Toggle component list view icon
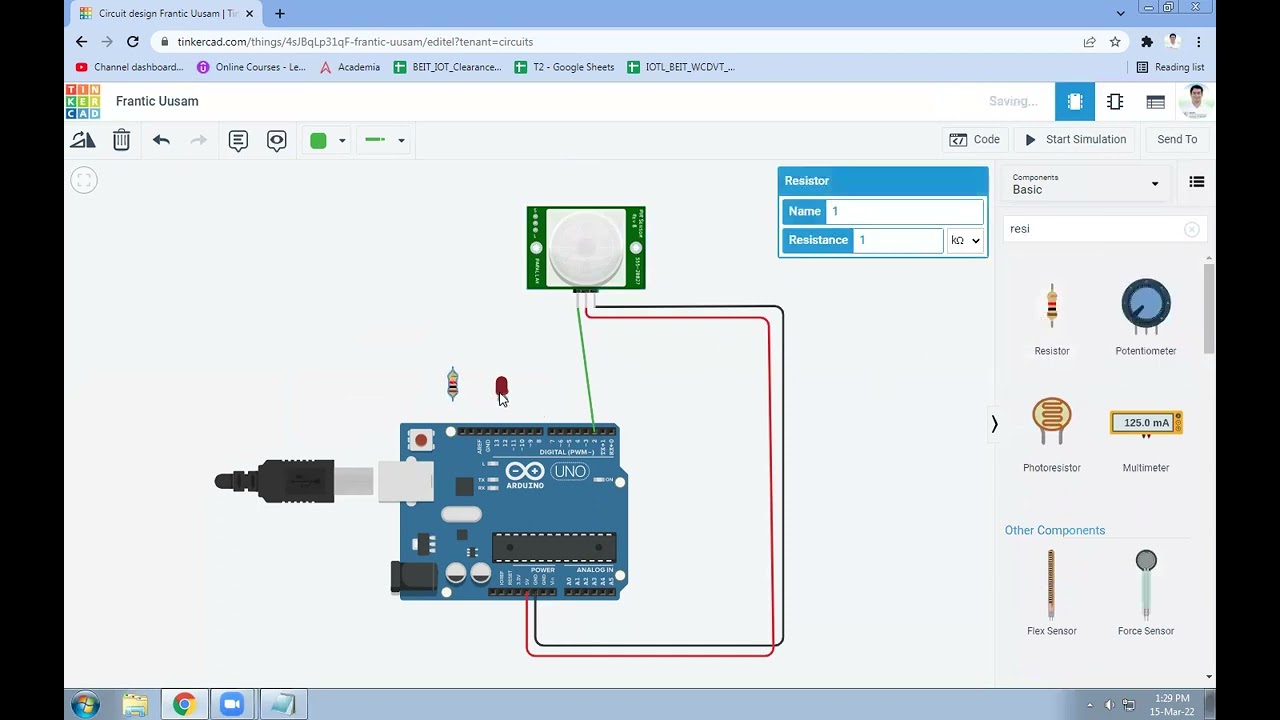The image size is (1280, 720). click(x=1196, y=182)
